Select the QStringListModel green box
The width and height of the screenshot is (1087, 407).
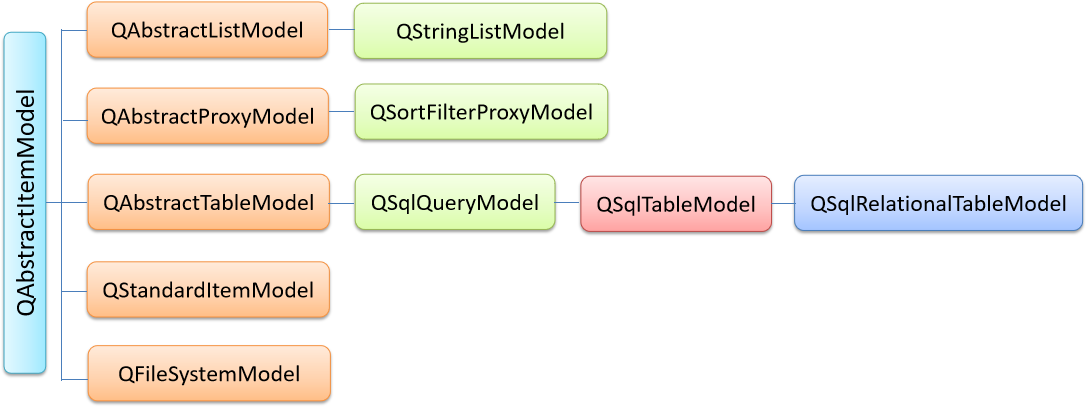point(480,31)
